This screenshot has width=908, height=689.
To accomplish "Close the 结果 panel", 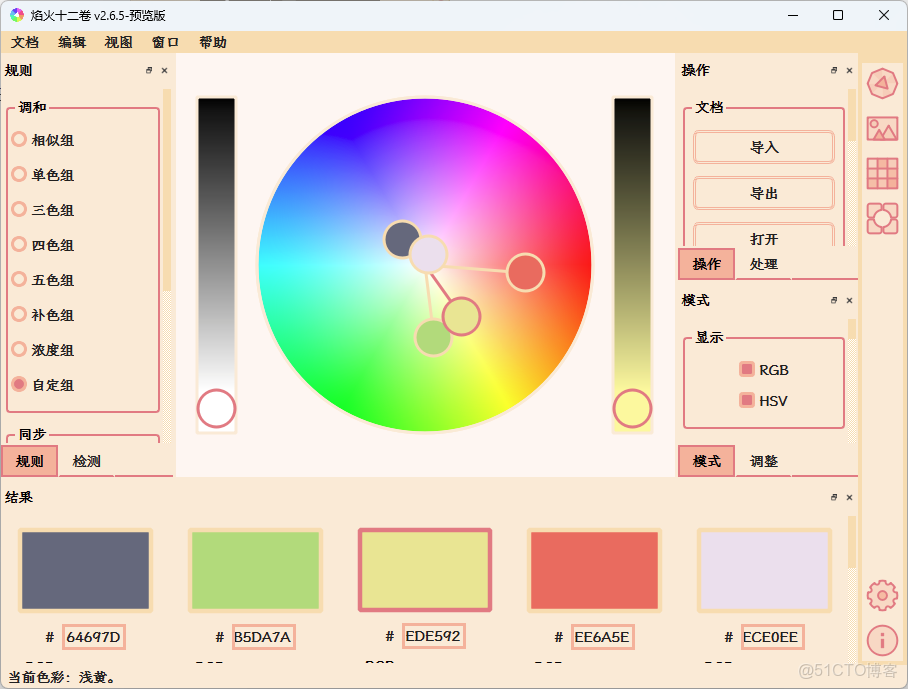I will [x=850, y=497].
